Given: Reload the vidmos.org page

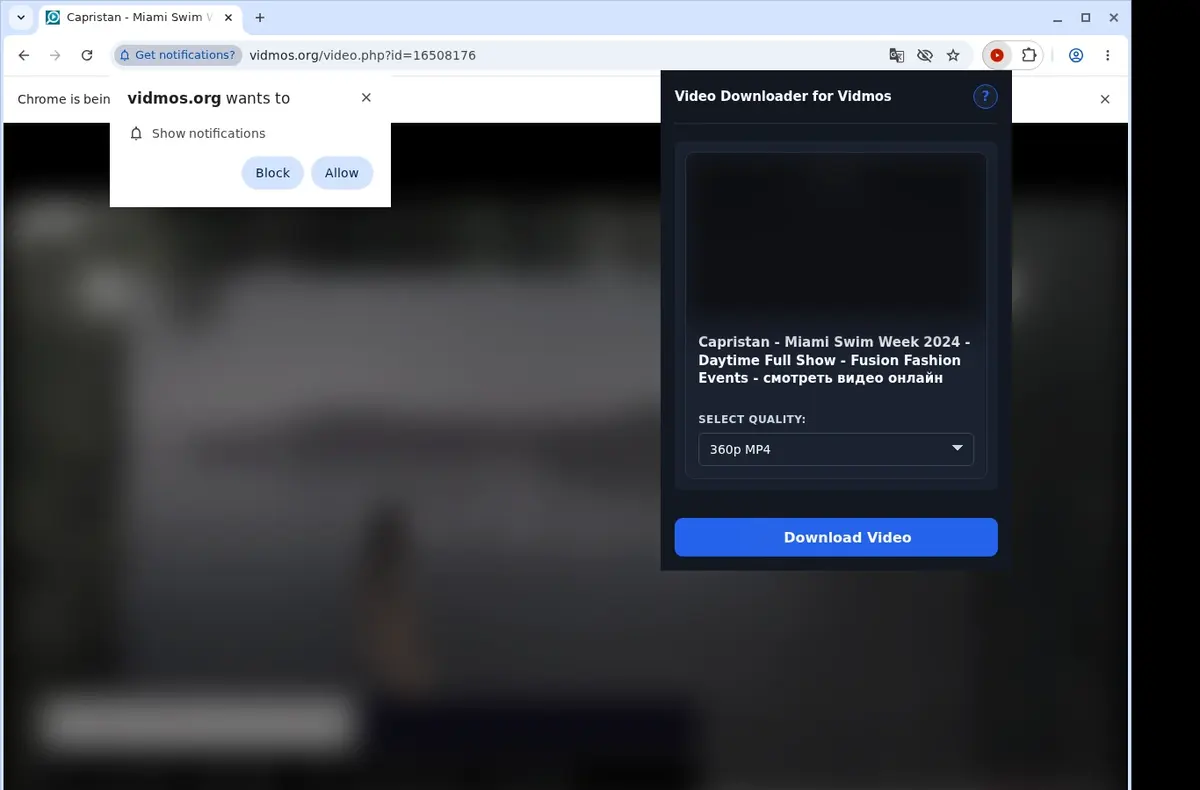Looking at the screenshot, I should tap(87, 56).
